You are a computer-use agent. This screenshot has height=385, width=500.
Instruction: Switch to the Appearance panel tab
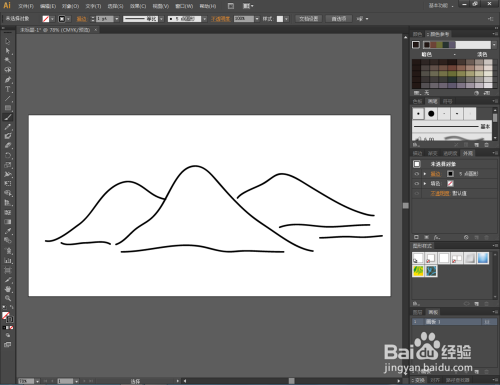[x=467, y=153]
